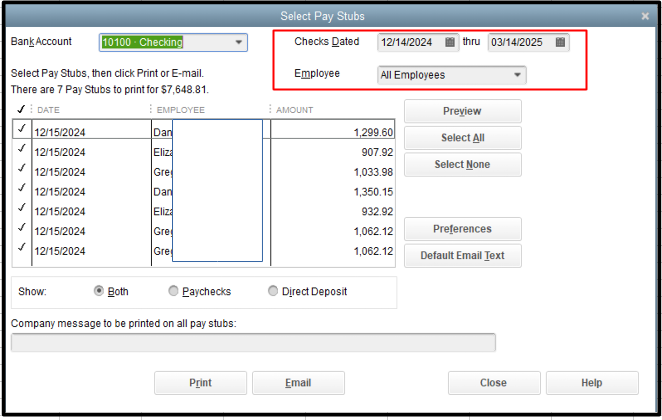
Task: Open Default Email Text settings
Action: (x=463, y=256)
